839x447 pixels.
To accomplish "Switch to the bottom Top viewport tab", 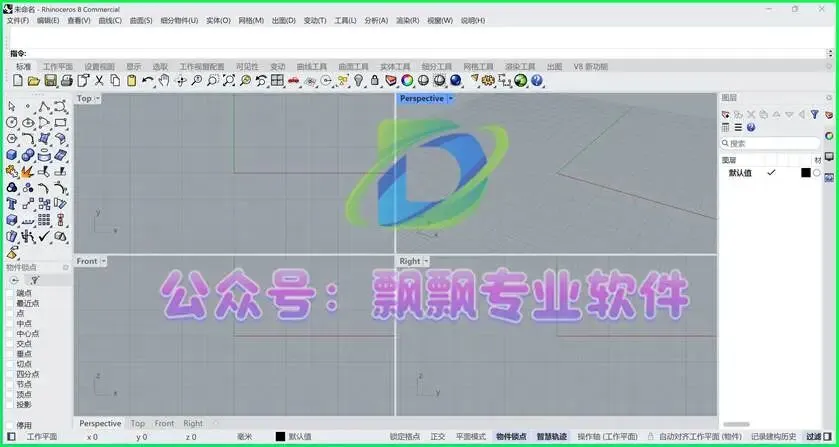I will click(138, 423).
